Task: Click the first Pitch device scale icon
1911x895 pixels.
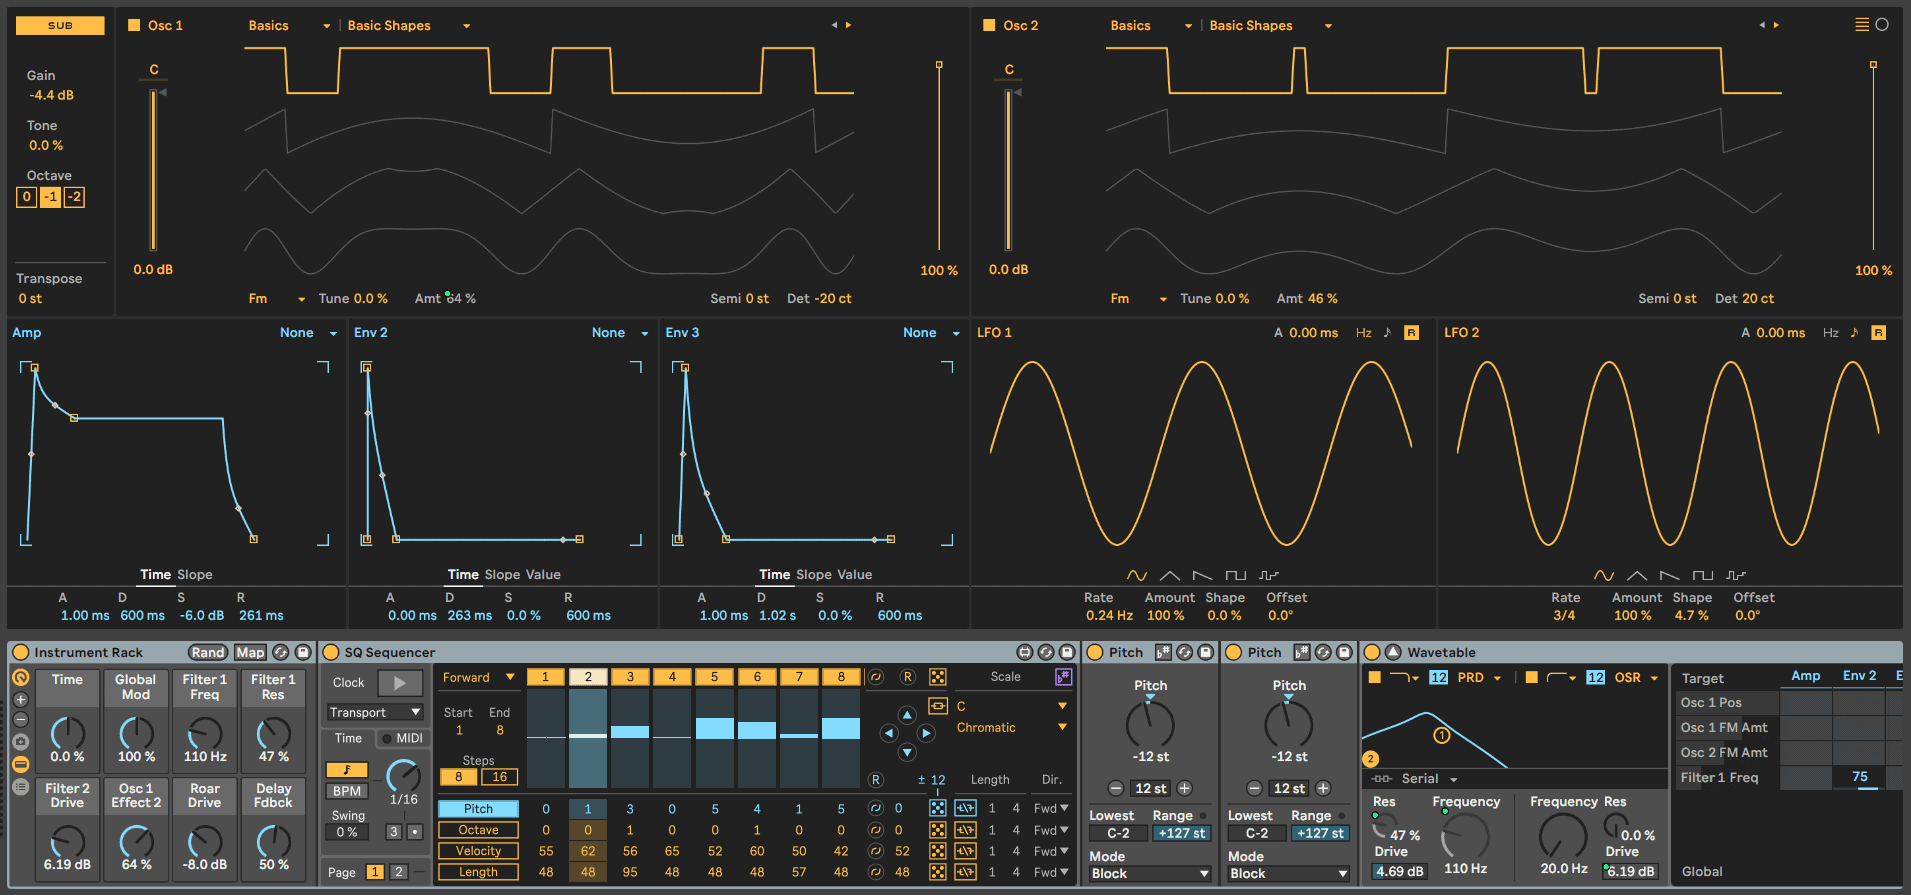Action: [x=1163, y=652]
